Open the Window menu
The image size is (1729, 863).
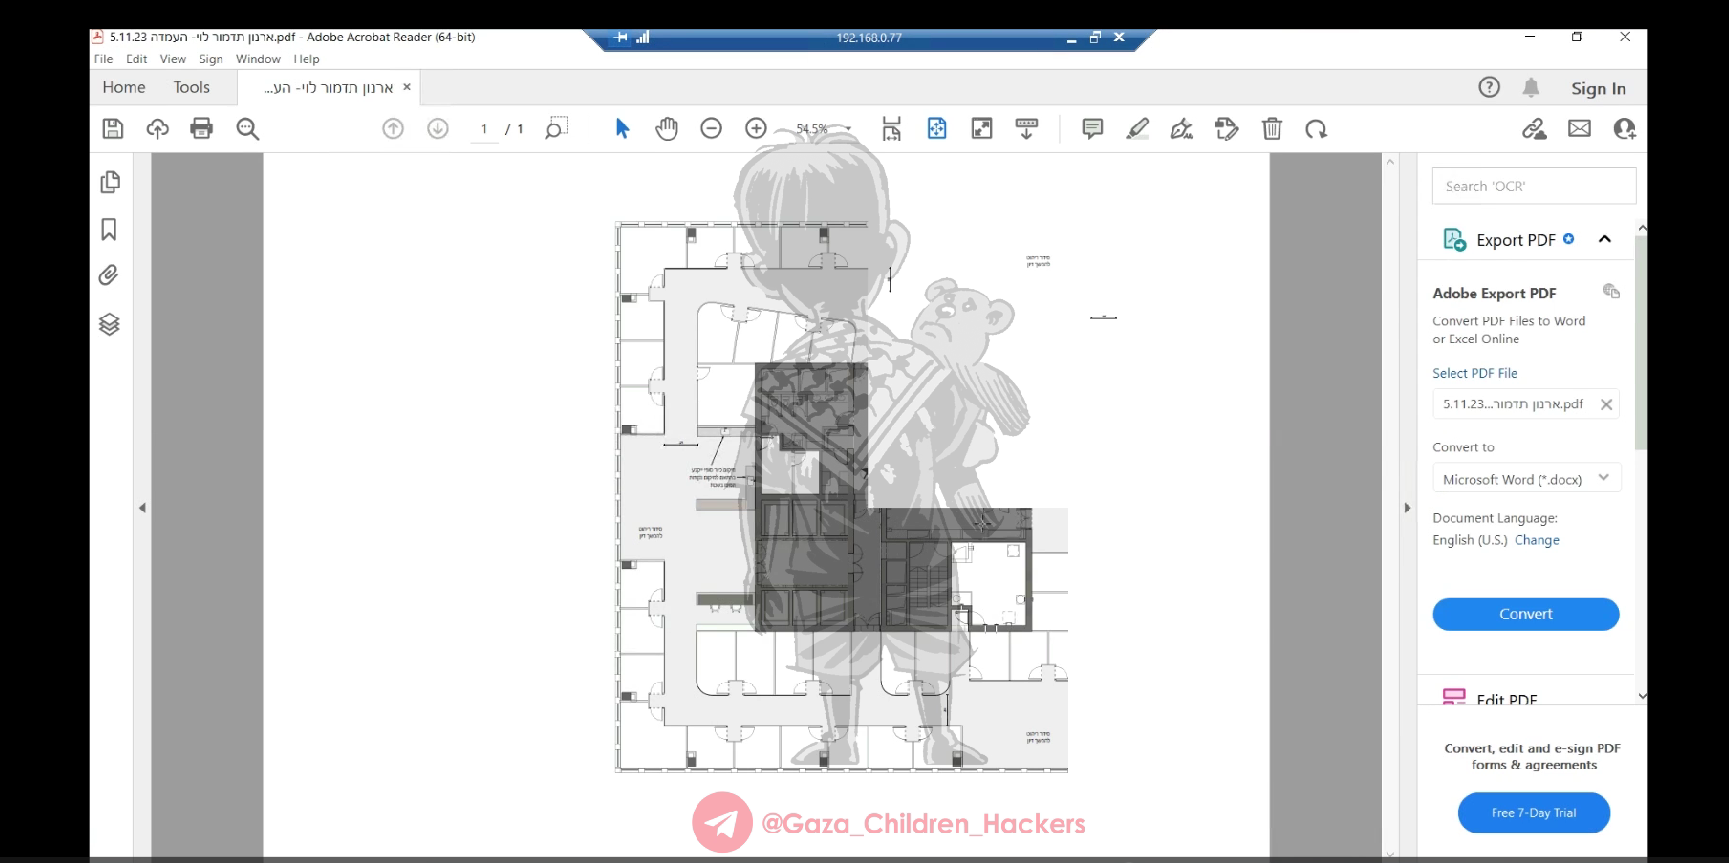pos(258,59)
